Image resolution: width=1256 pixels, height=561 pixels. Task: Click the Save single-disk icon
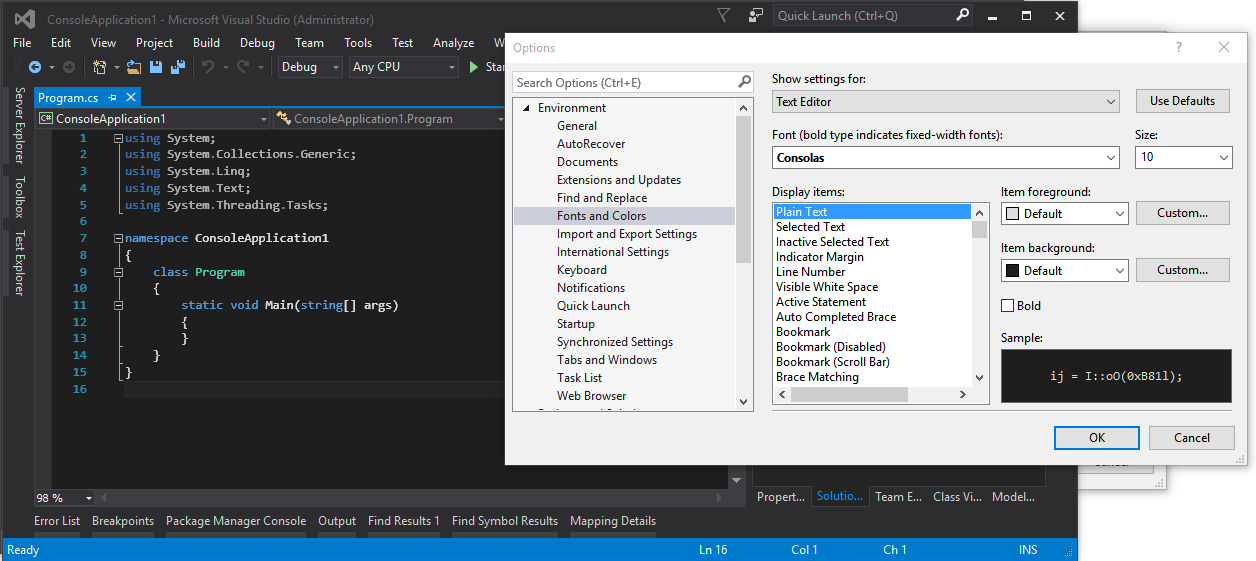coord(156,67)
